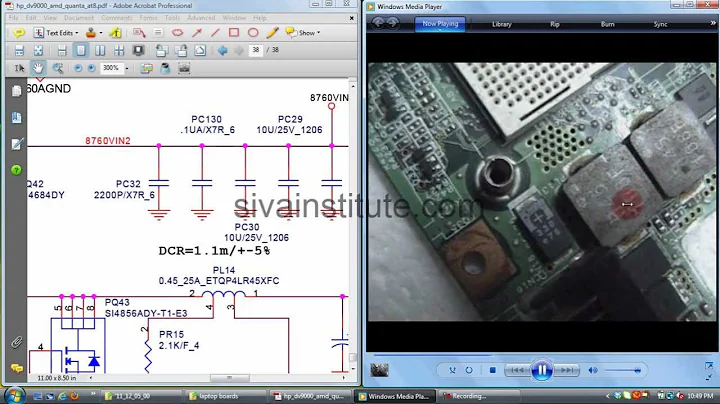Open the Pages navigation panel
This screenshot has height=404, width=720.
[17, 91]
